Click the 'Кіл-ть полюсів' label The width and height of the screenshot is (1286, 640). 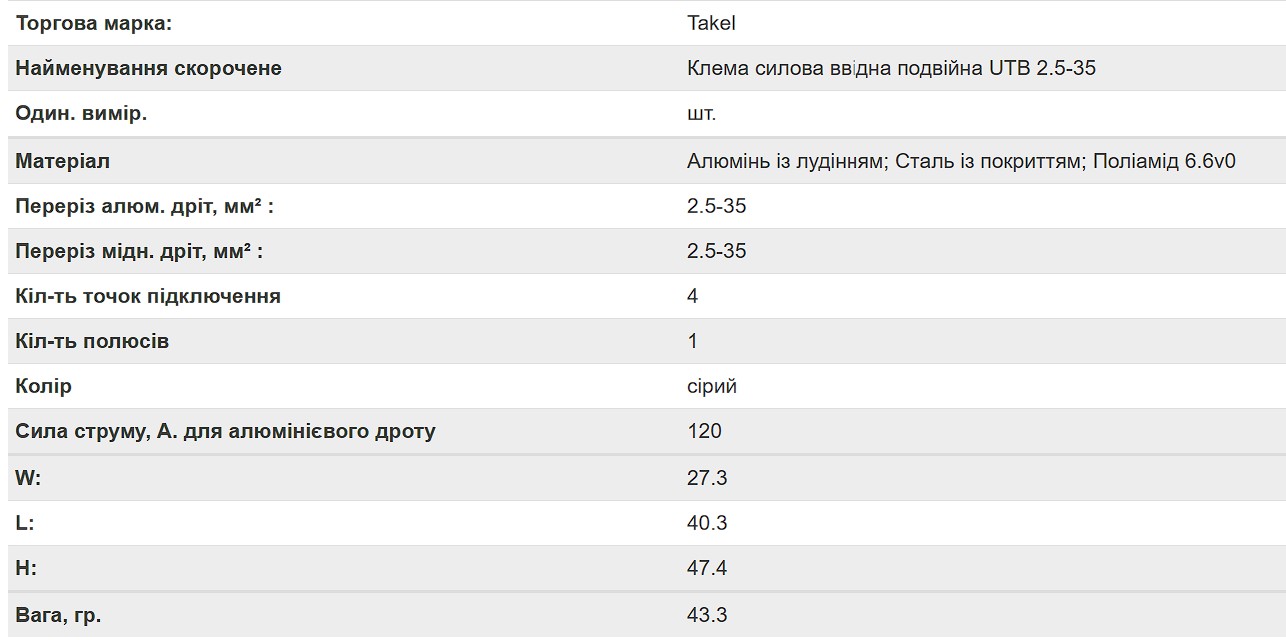click(92, 341)
